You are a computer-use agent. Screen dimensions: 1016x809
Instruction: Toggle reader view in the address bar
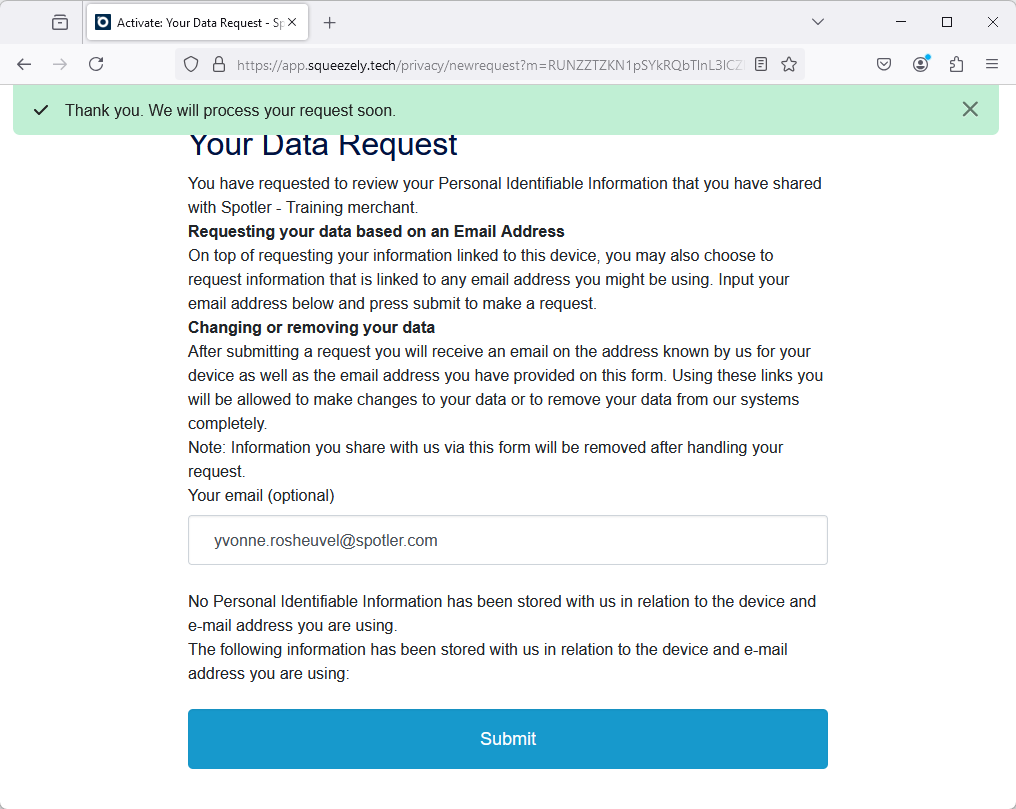pos(761,64)
